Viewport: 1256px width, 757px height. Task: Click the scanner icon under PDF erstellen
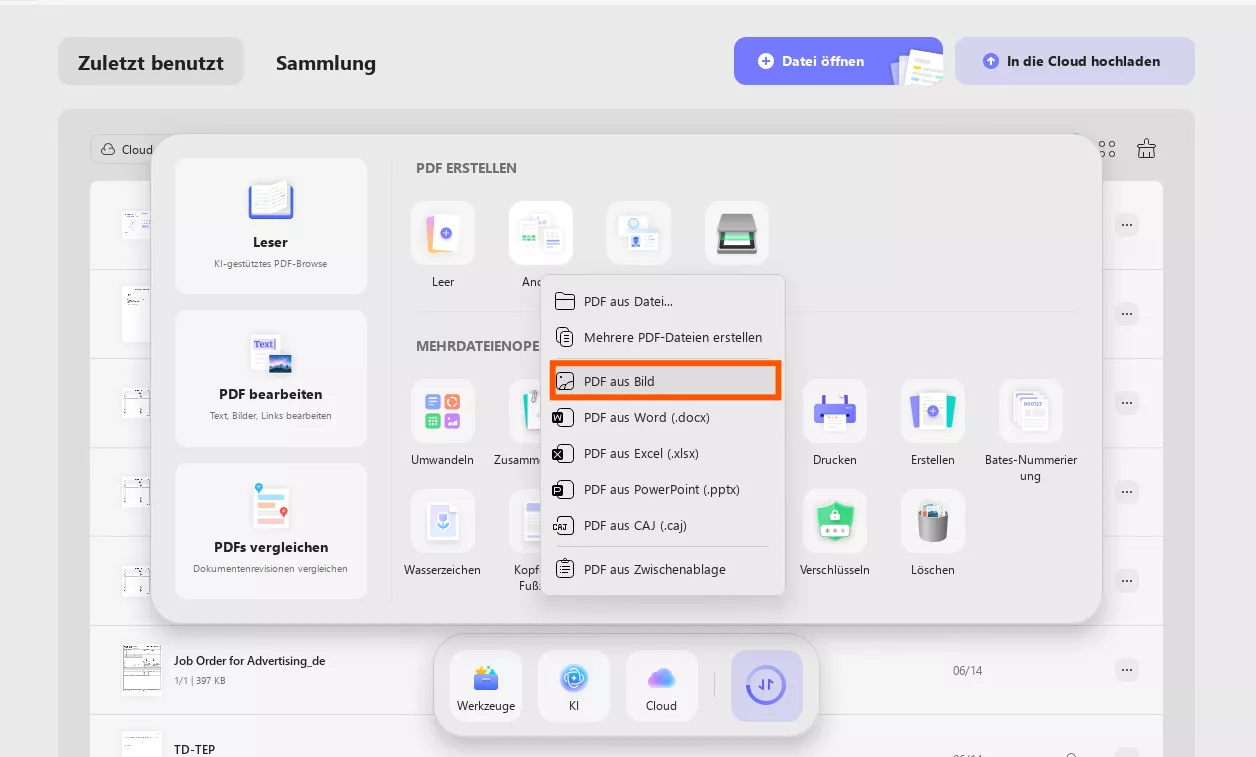pyautogui.click(x=737, y=233)
